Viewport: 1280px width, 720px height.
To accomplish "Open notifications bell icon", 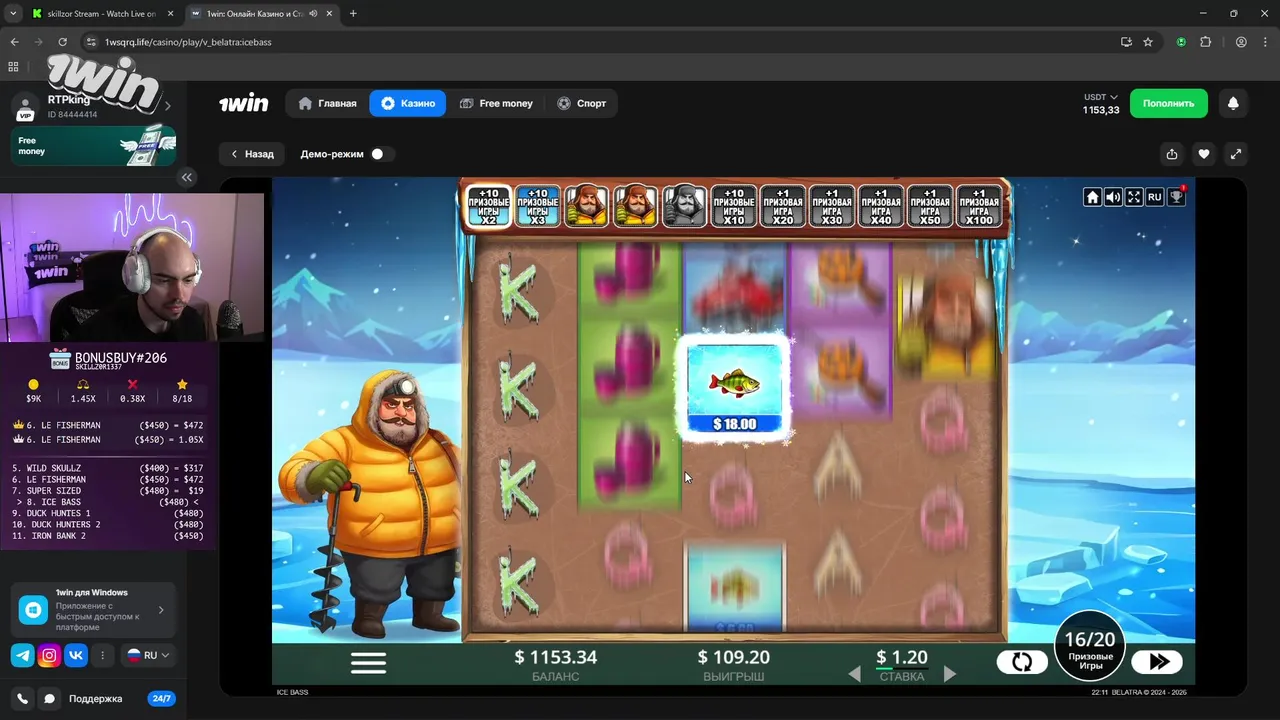I will 1233,103.
